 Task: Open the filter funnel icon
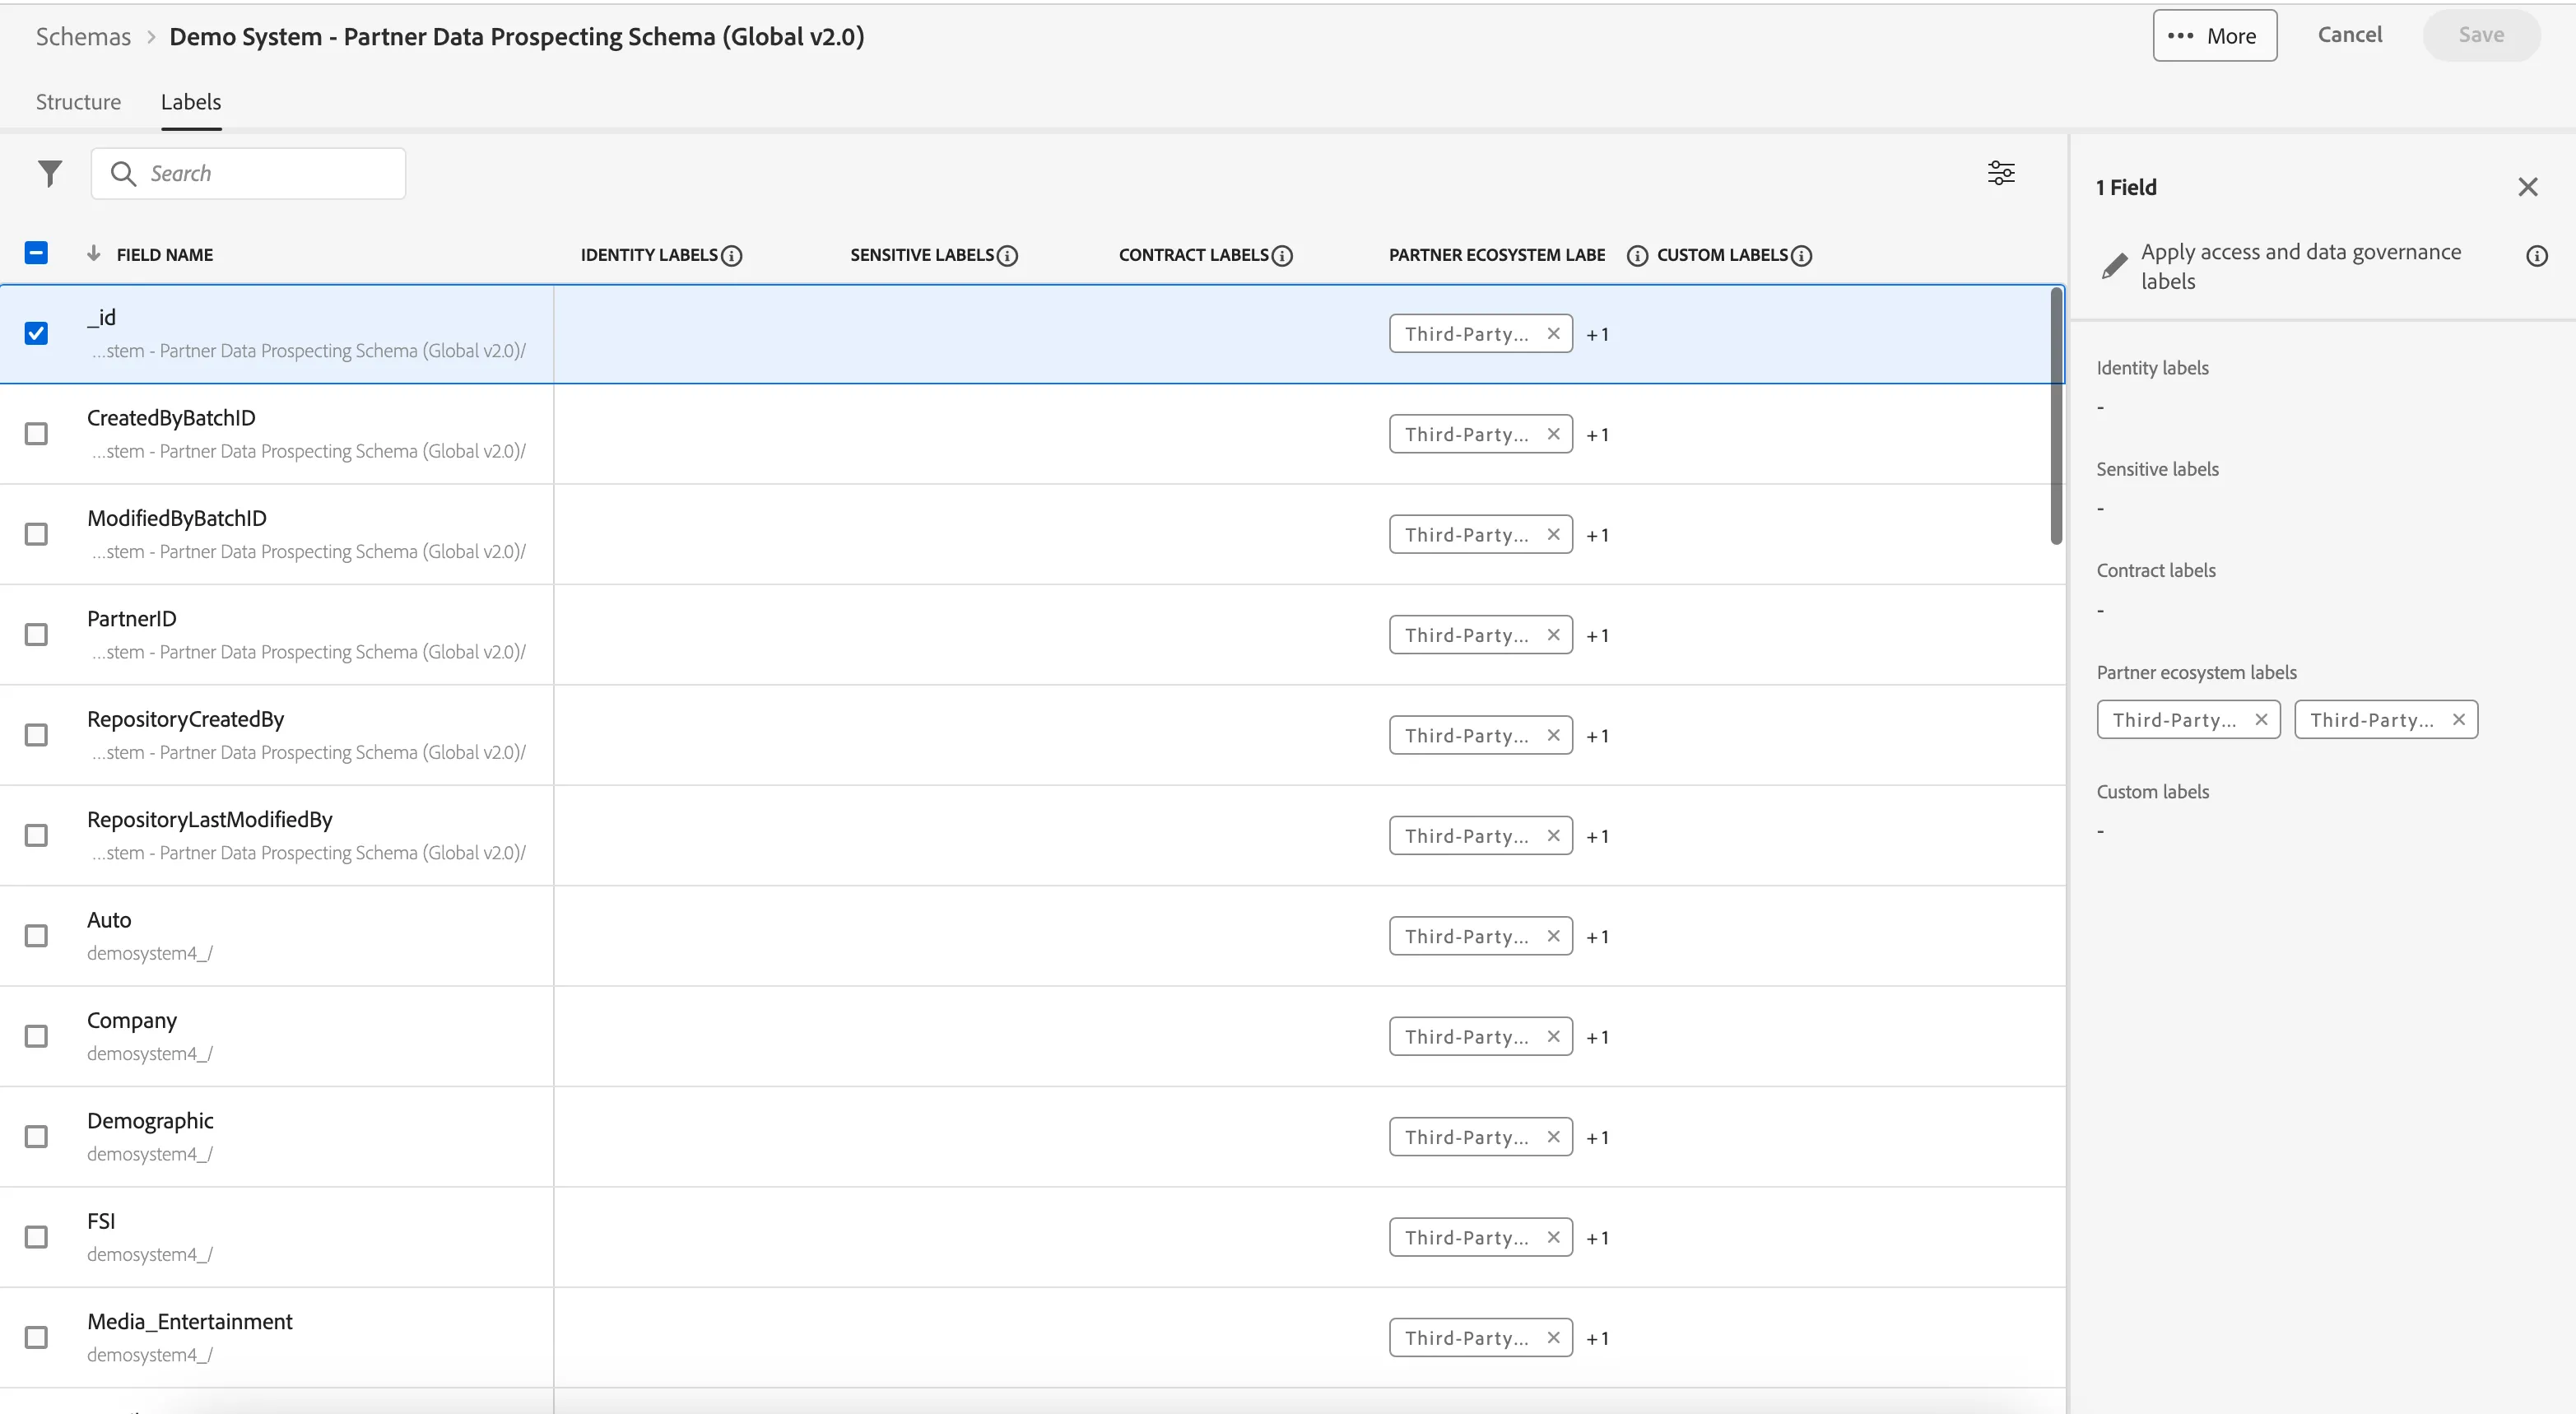point(50,174)
